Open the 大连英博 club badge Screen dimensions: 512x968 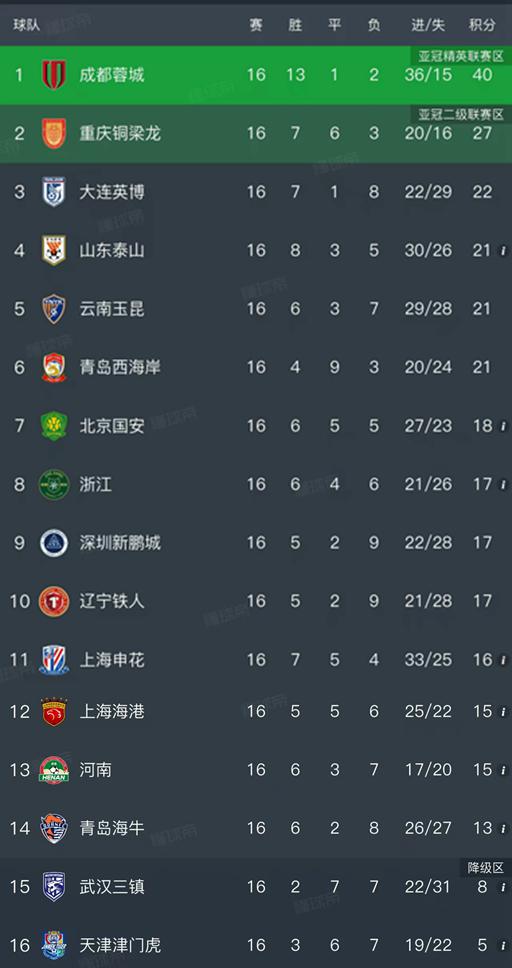[x=54, y=191]
